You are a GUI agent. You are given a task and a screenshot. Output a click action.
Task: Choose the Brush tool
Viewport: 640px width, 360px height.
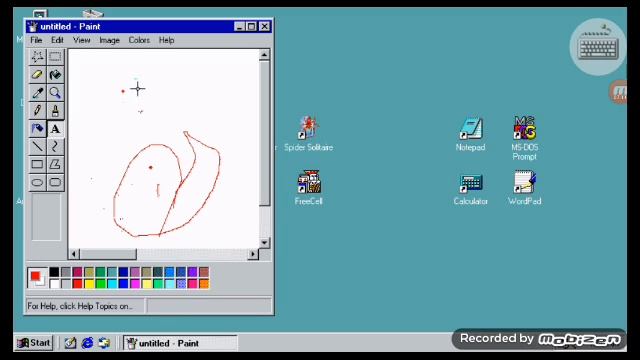pos(55,111)
